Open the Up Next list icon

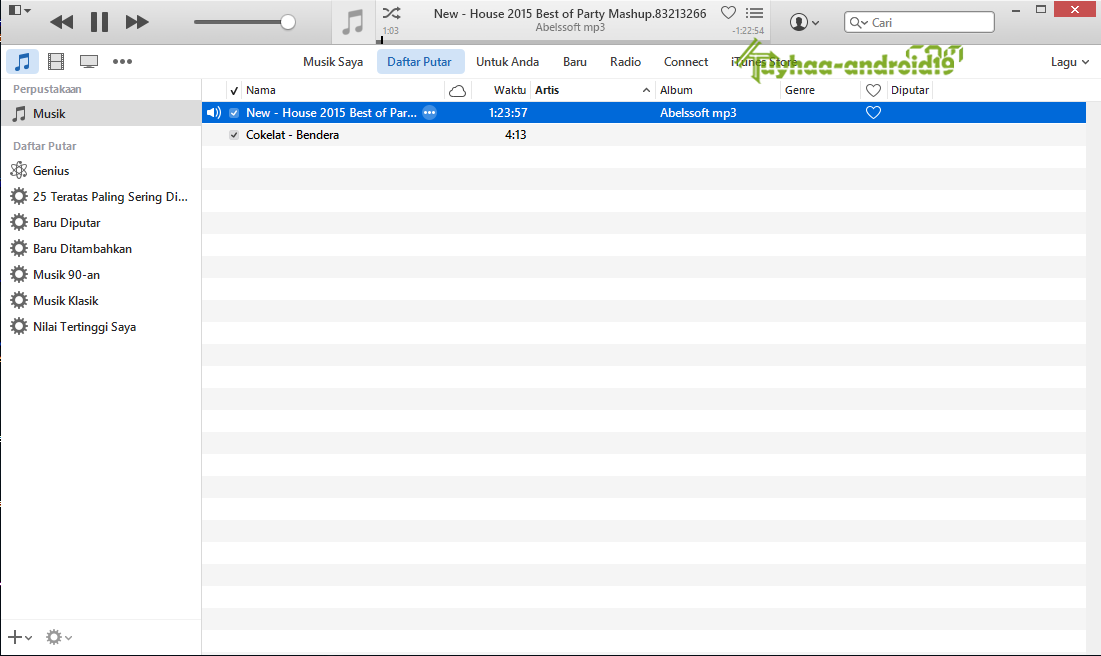click(x=754, y=13)
